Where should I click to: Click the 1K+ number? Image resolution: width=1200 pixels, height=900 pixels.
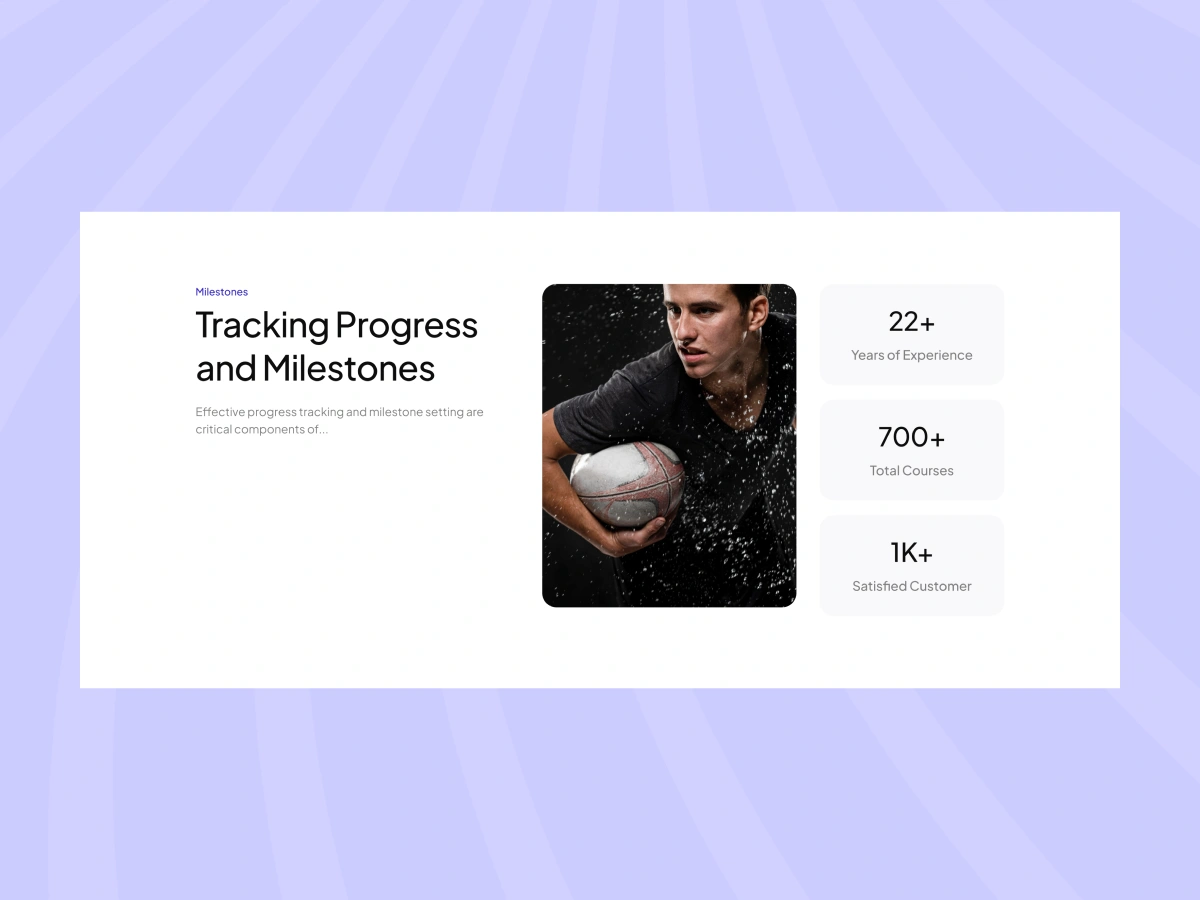coord(912,552)
